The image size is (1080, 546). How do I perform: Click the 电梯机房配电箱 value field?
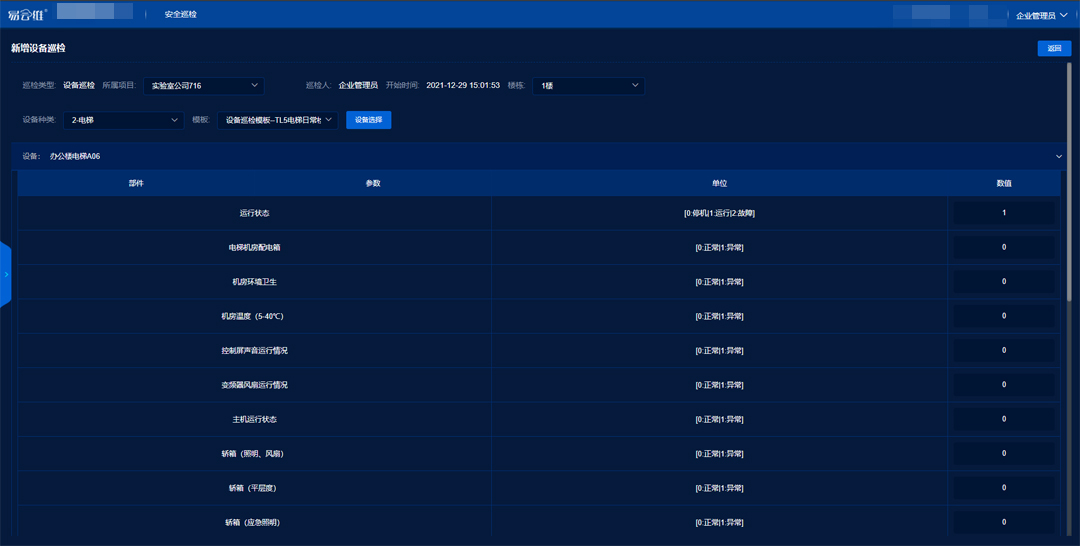[x=1004, y=247]
